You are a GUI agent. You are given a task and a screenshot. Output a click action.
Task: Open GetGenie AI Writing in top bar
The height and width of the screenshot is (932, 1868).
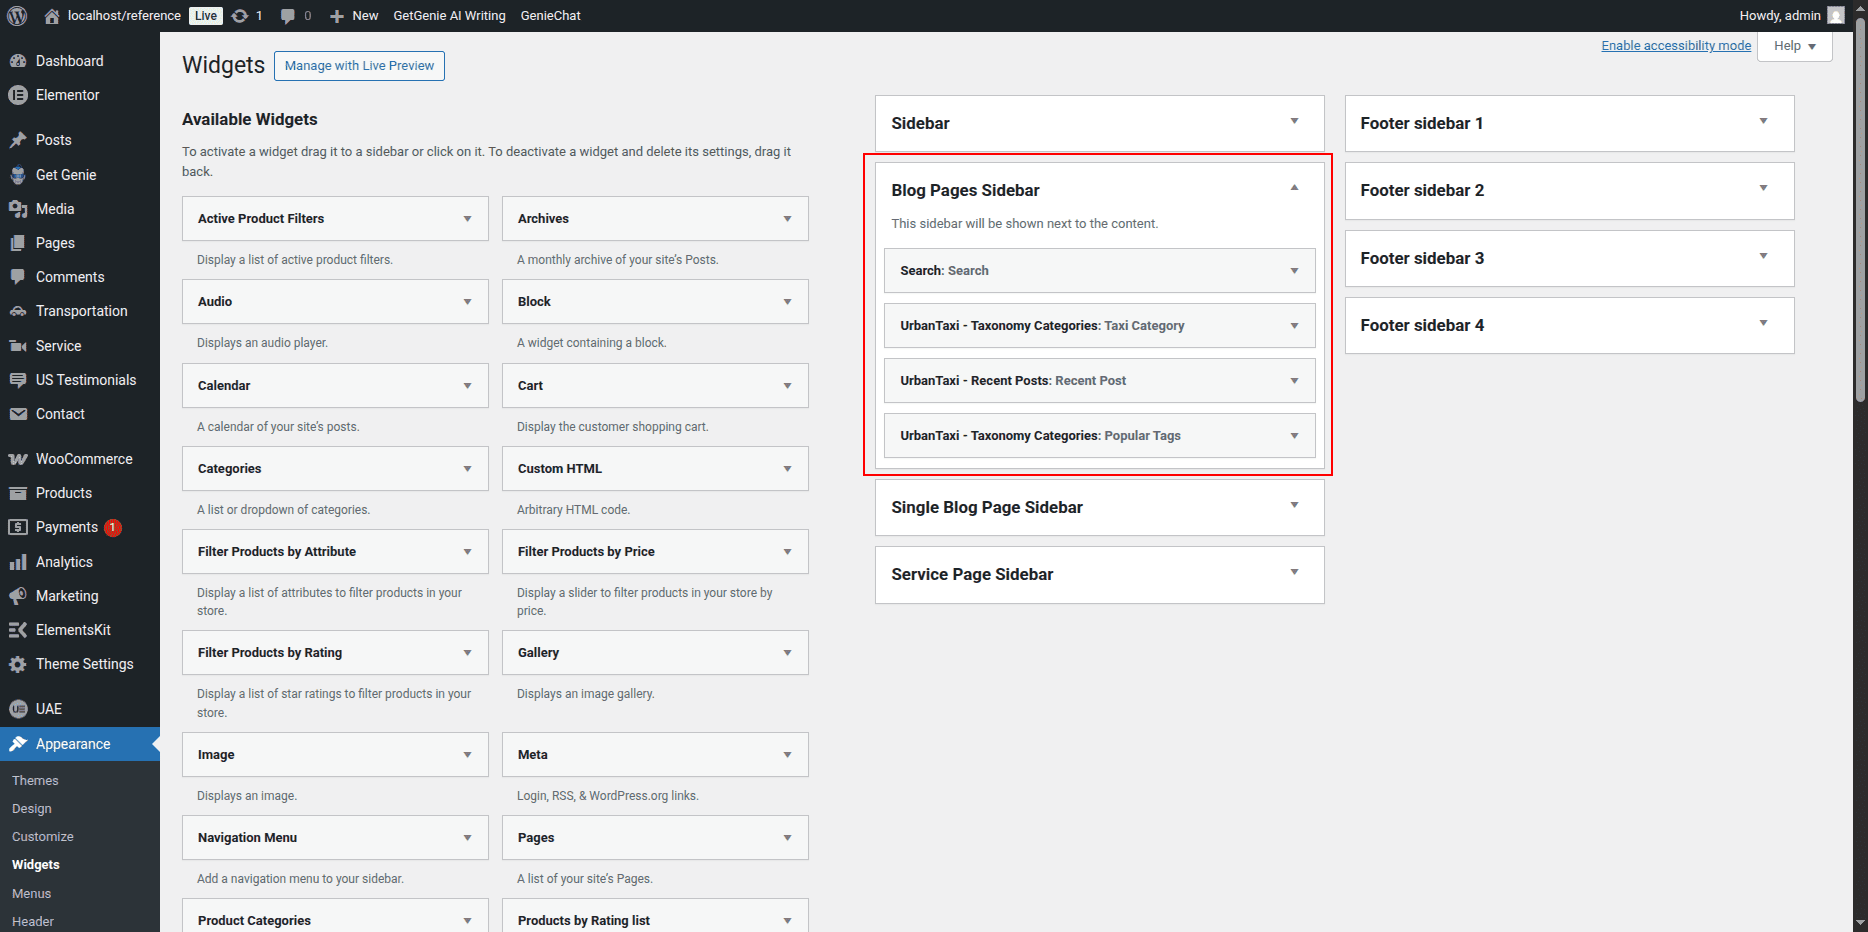(449, 16)
